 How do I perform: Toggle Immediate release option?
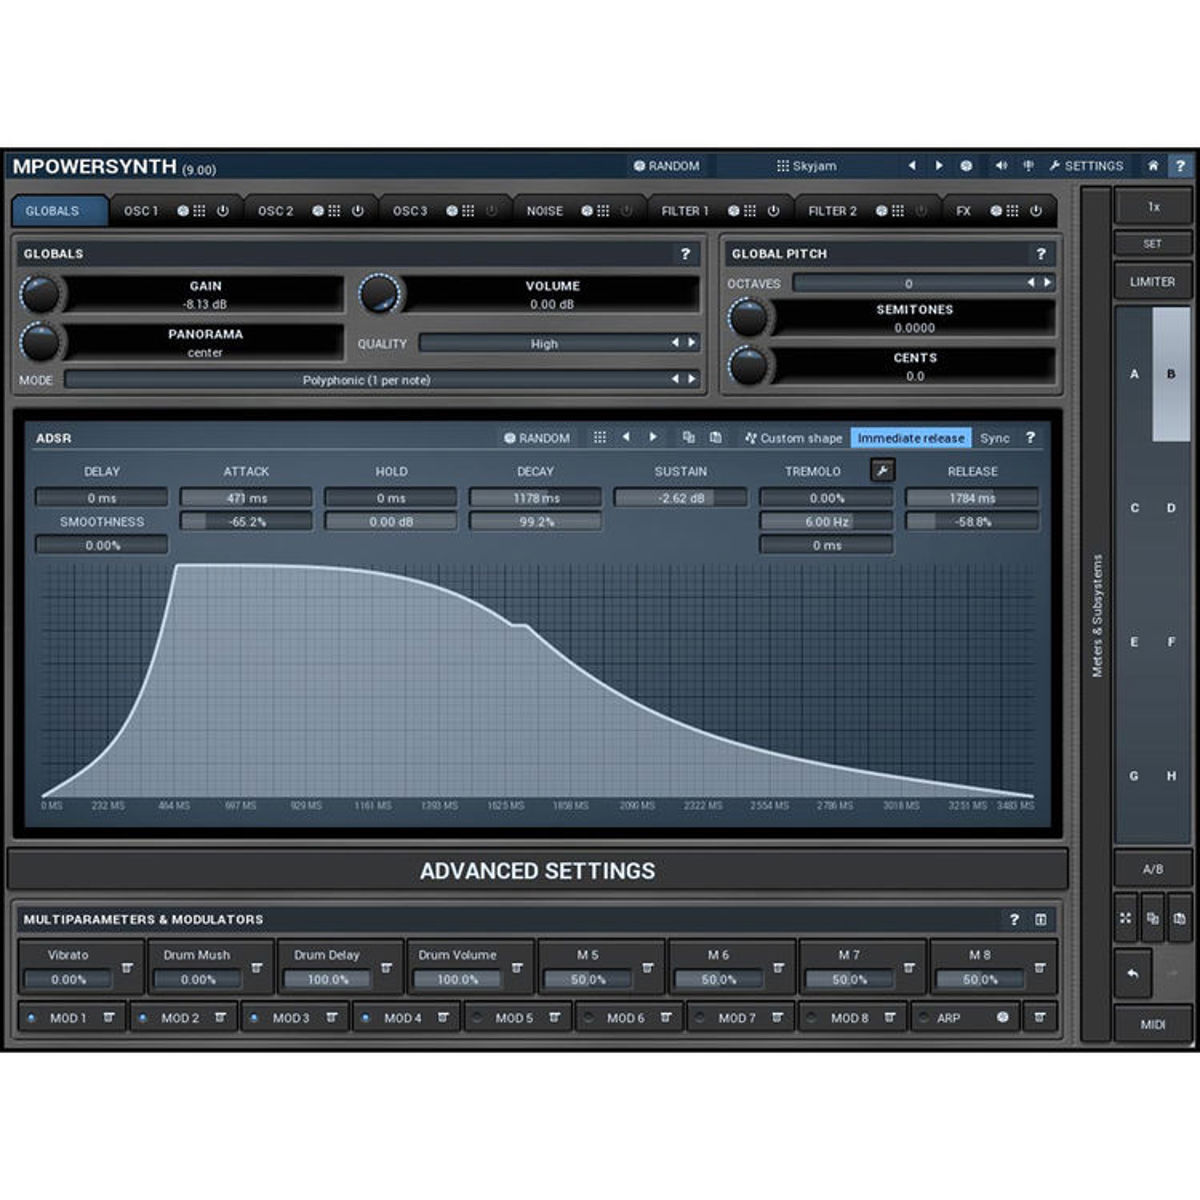(911, 438)
